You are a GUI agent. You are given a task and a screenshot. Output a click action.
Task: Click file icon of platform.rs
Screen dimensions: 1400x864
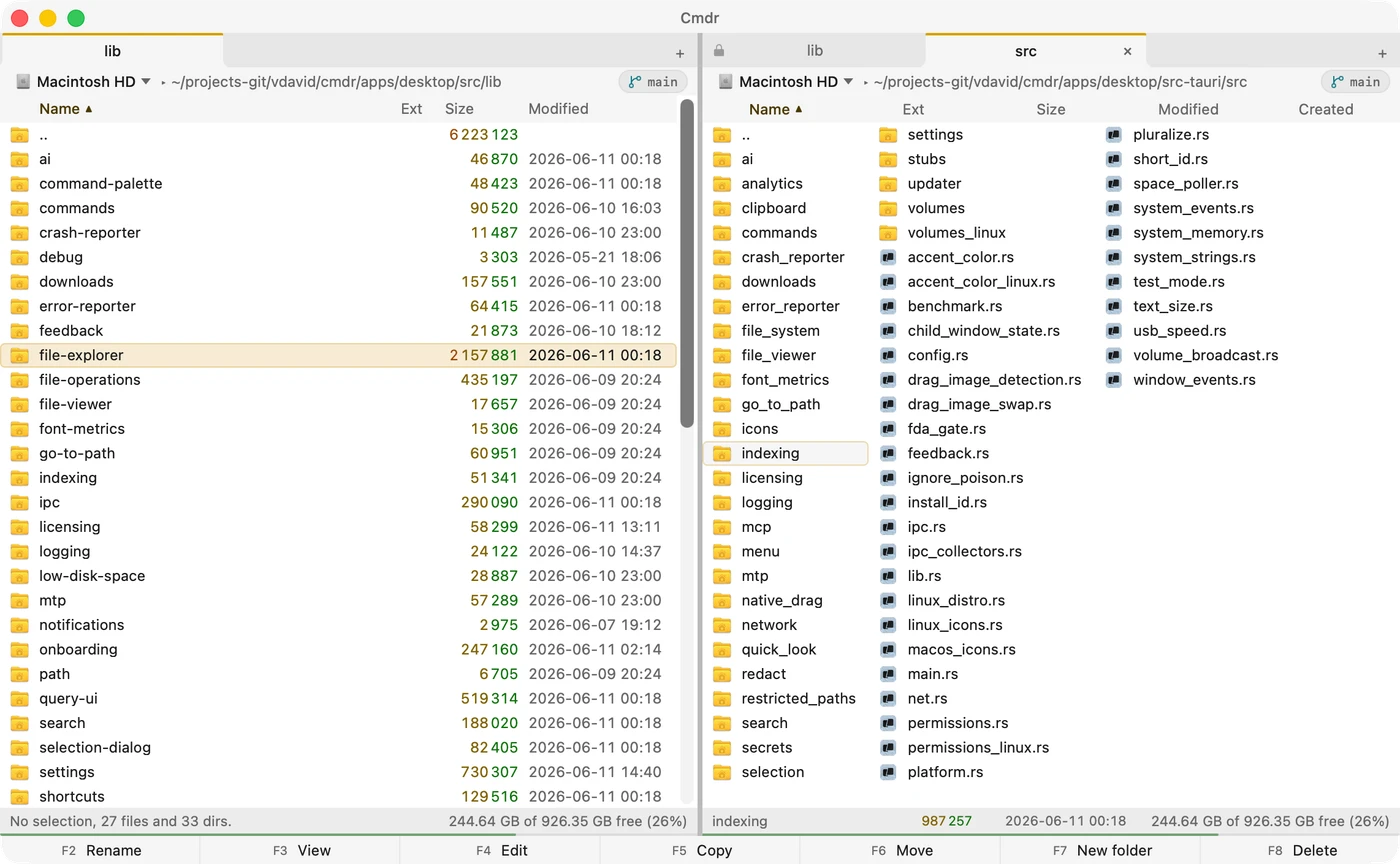(x=888, y=772)
